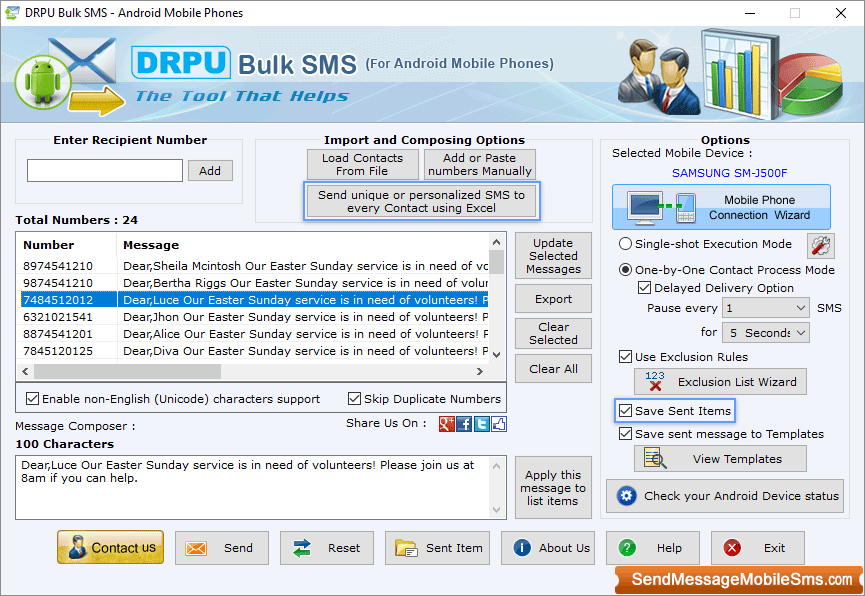Focus the Enter Recipient Number field
The width and height of the screenshot is (865, 596).
tap(105, 171)
